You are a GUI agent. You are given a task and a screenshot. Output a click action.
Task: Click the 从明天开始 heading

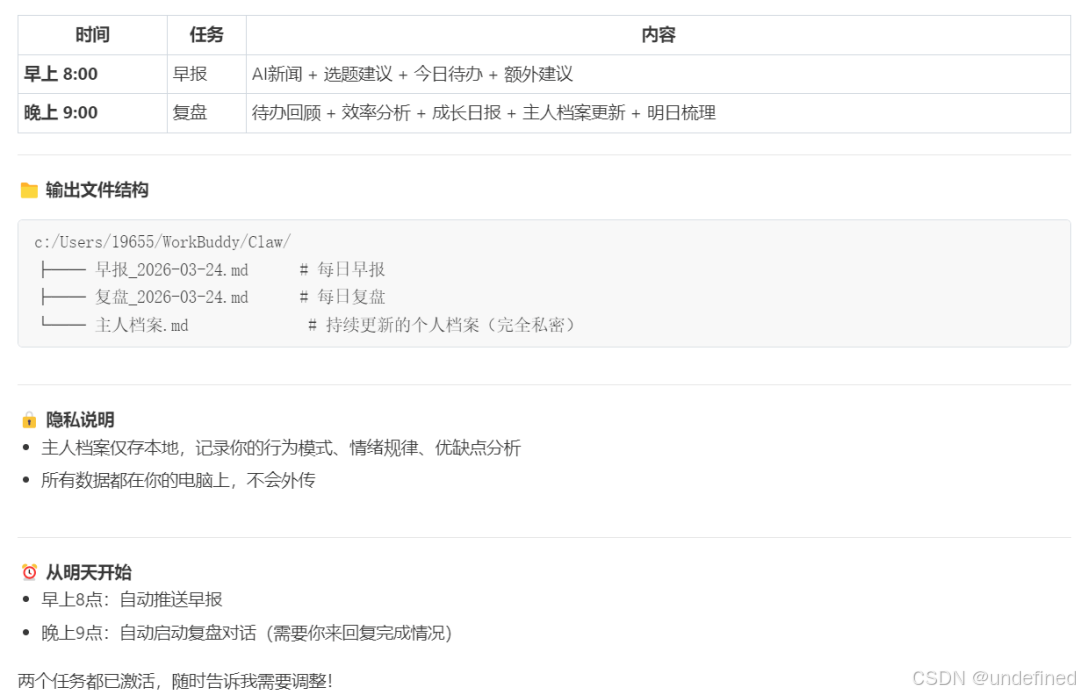point(88,572)
